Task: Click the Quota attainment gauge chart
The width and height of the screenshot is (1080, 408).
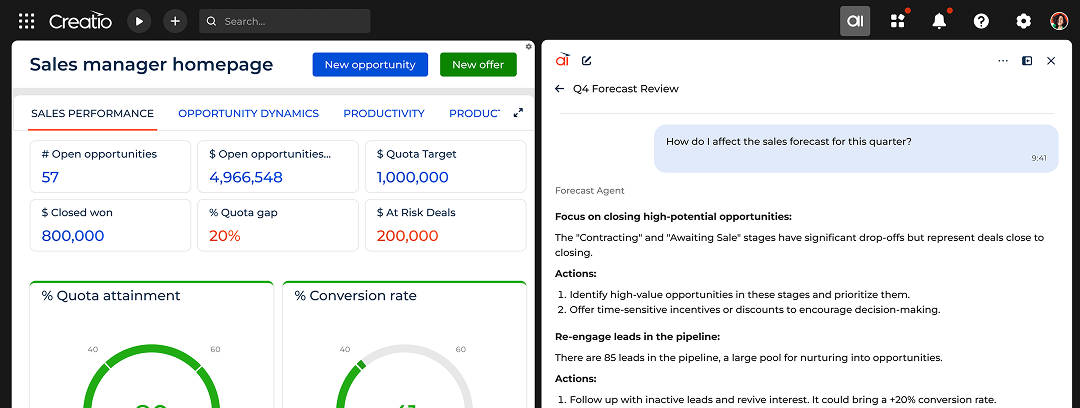Action: [x=151, y=360]
